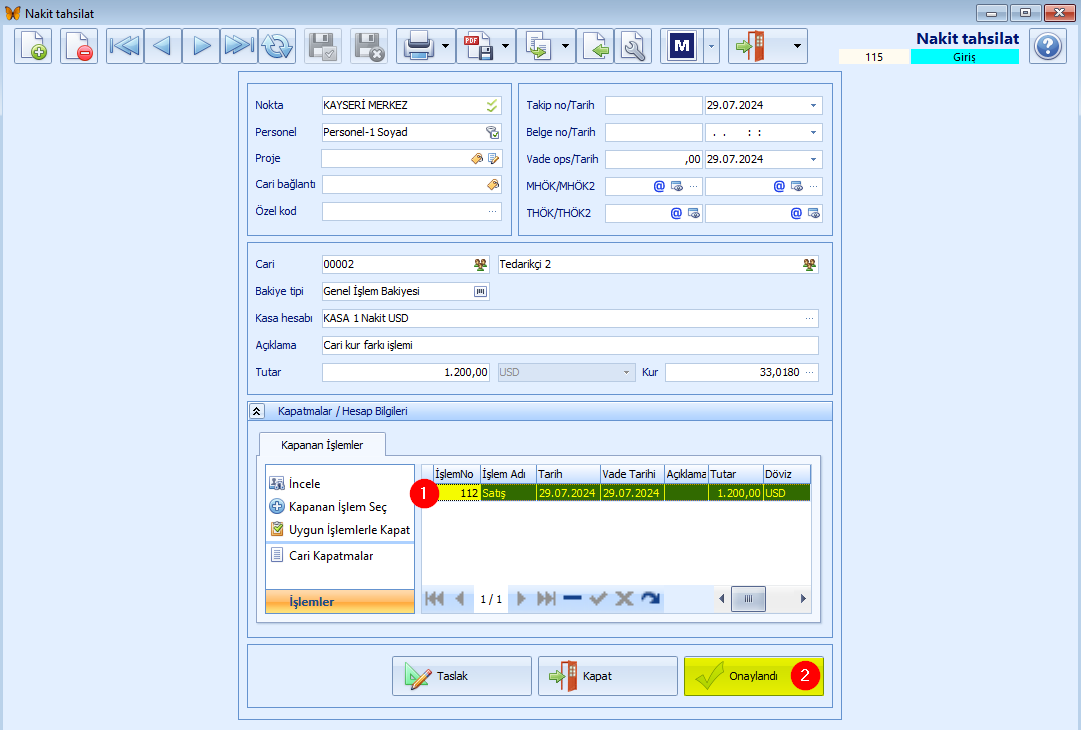Open the wrench settings document icon

[x=633, y=46]
